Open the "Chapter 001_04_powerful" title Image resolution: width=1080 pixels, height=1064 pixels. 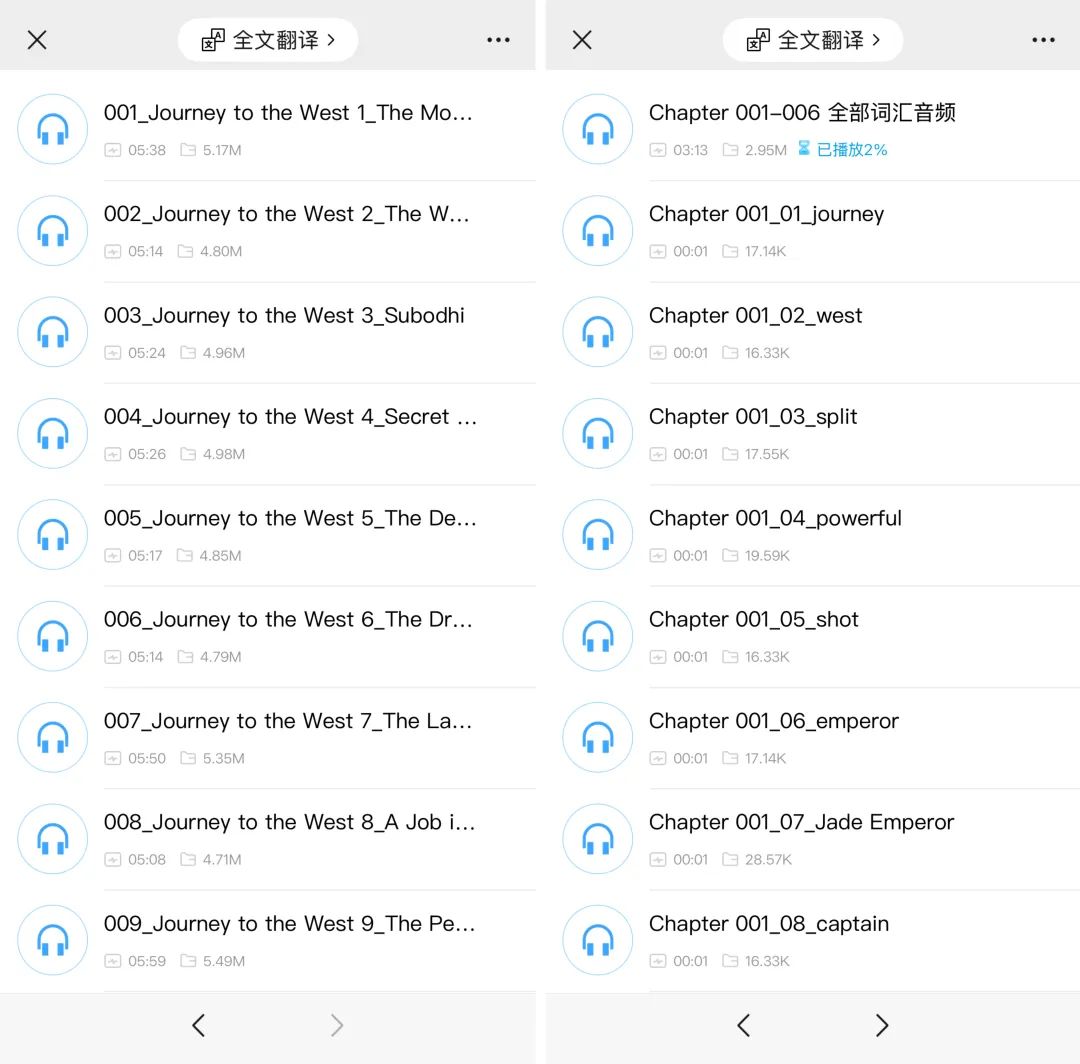pyautogui.click(x=775, y=518)
